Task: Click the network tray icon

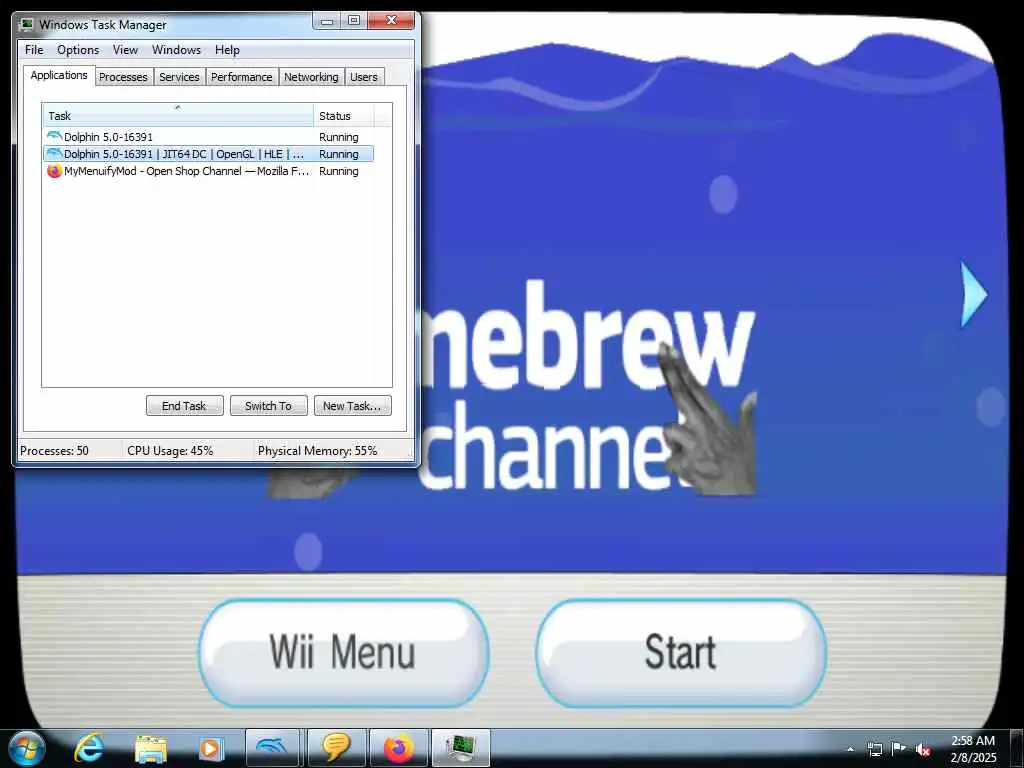Action: 875,750
